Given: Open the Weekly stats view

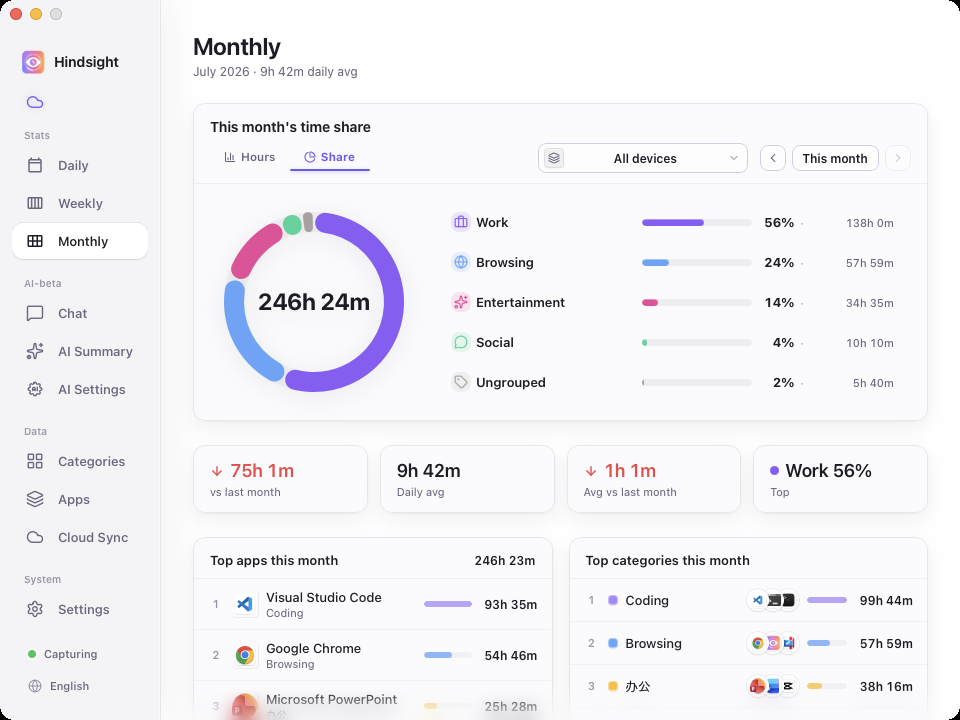Looking at the screenshot, I should point(80,203).
